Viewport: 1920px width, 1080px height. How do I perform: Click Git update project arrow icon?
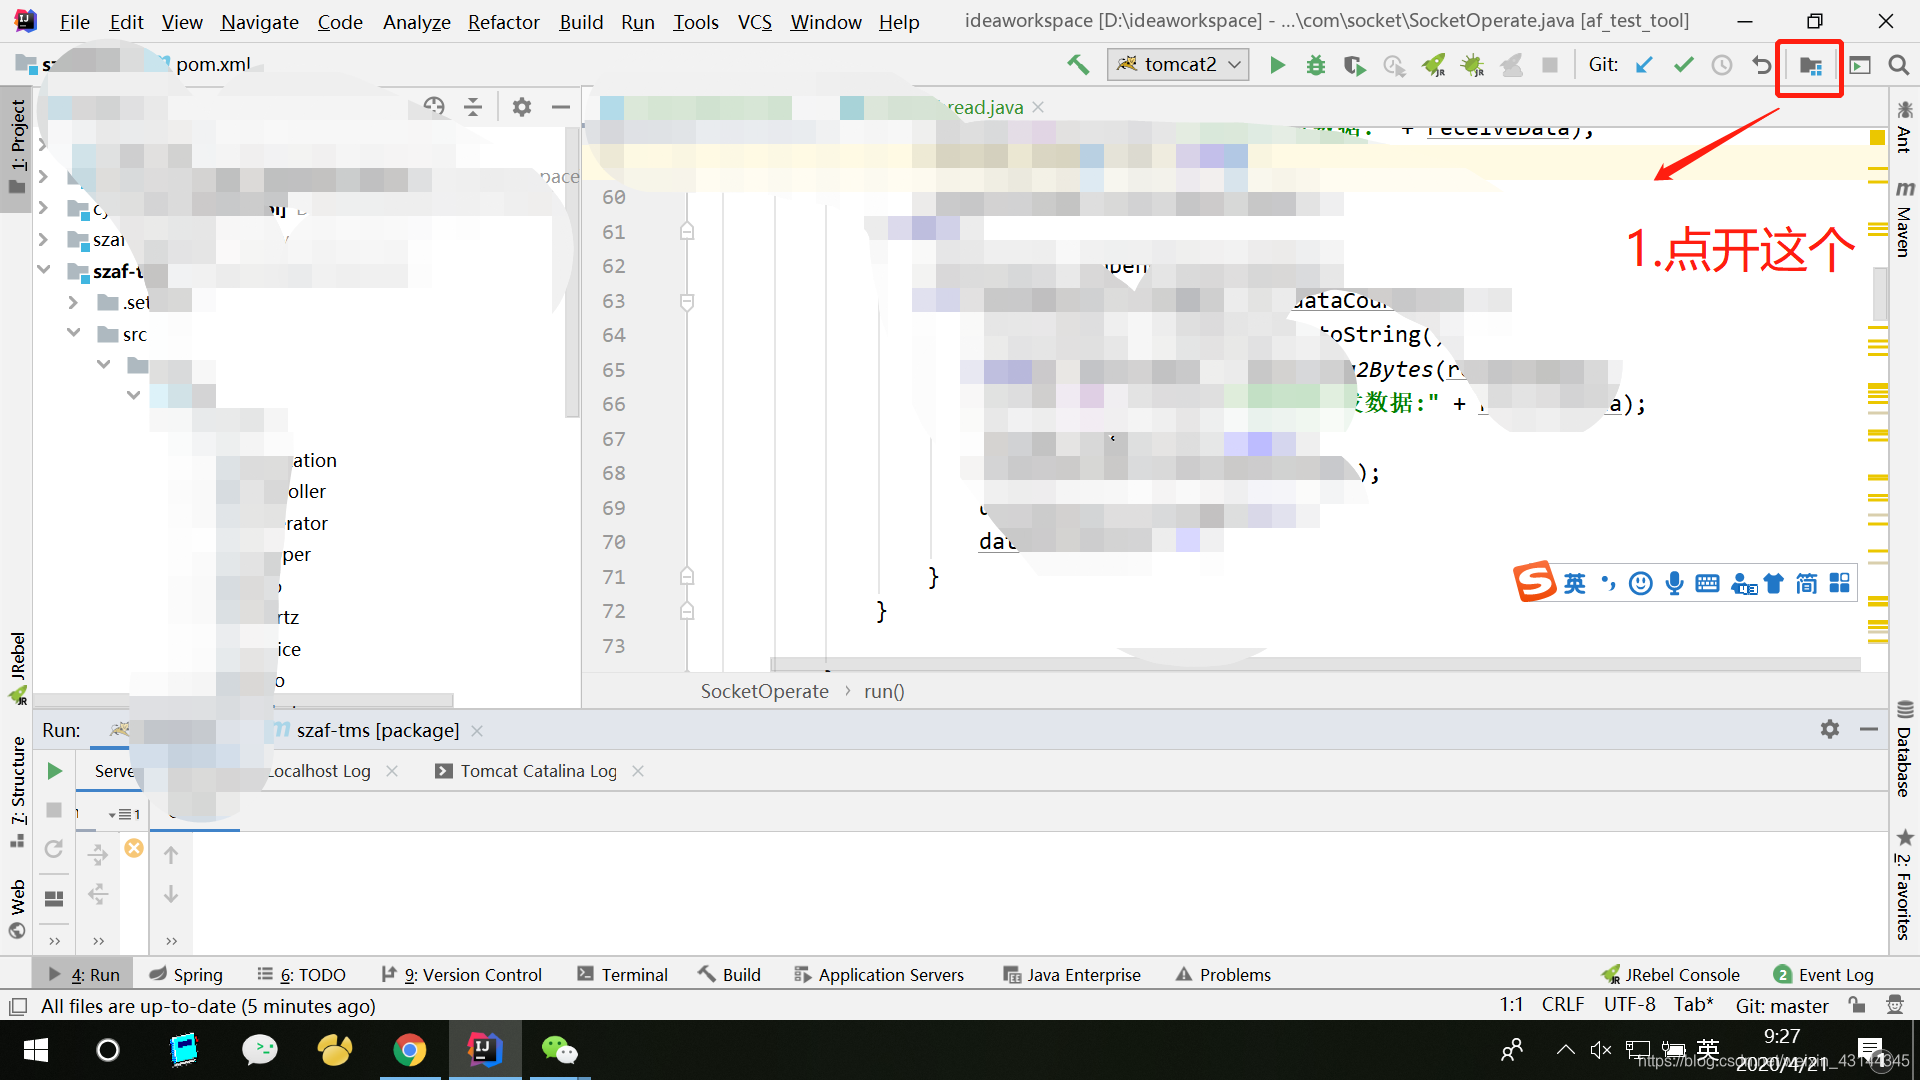1644,65
